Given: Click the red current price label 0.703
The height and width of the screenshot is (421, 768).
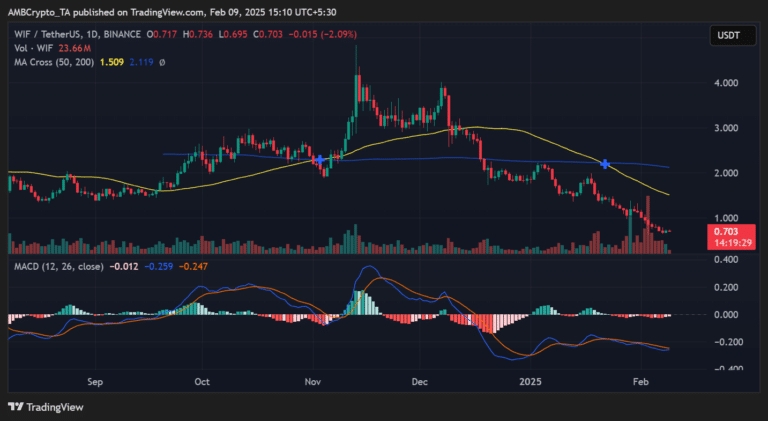Looking at the screenshot, I should click(x=725, y=231).
